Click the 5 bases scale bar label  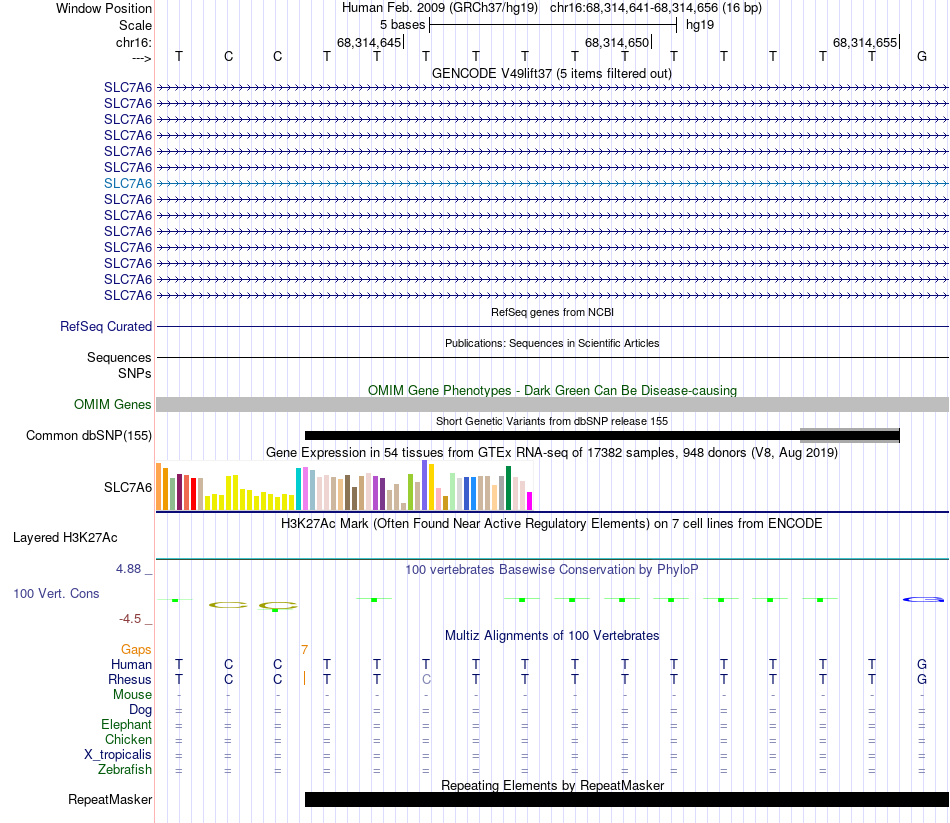[402, 25]
